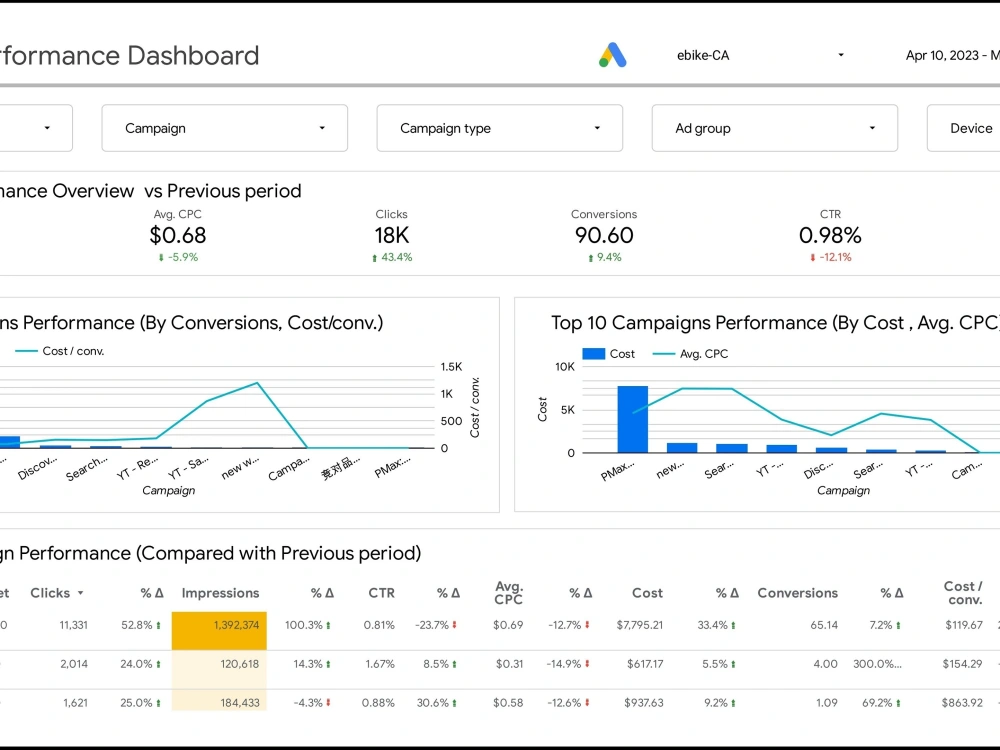Open the ebike-CA account dropdown

pyautogui.click(x=760, y=55)
